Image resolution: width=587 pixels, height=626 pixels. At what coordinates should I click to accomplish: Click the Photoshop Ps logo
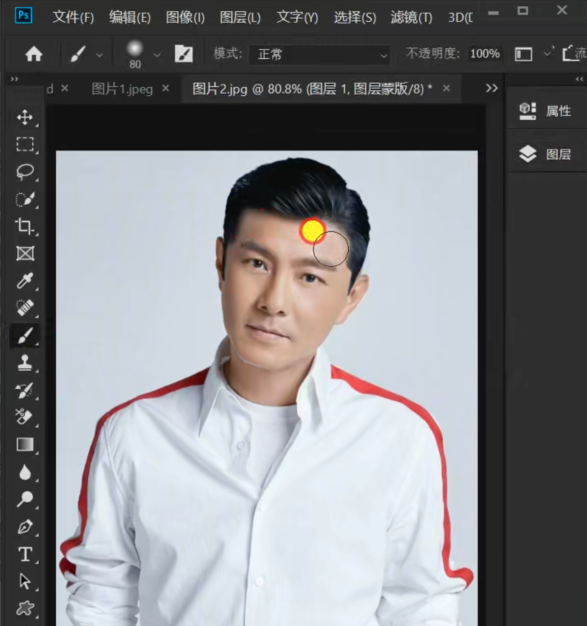tap(23, 16)
